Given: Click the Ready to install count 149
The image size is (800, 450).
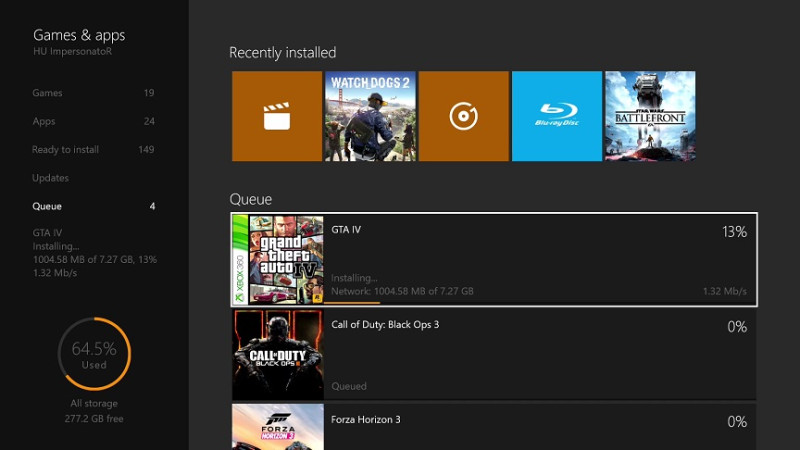Looking at the screenshot, I should [x=146, y=149].
